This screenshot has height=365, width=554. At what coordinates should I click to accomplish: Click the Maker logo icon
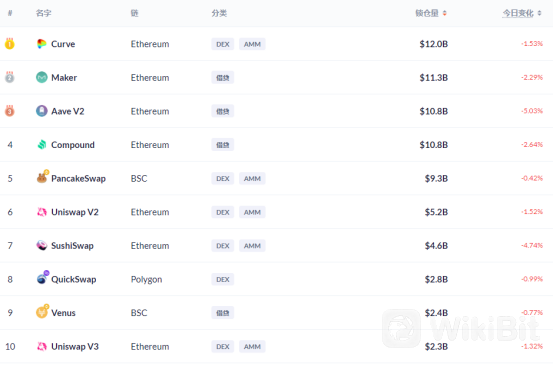(x=42, y=77)
